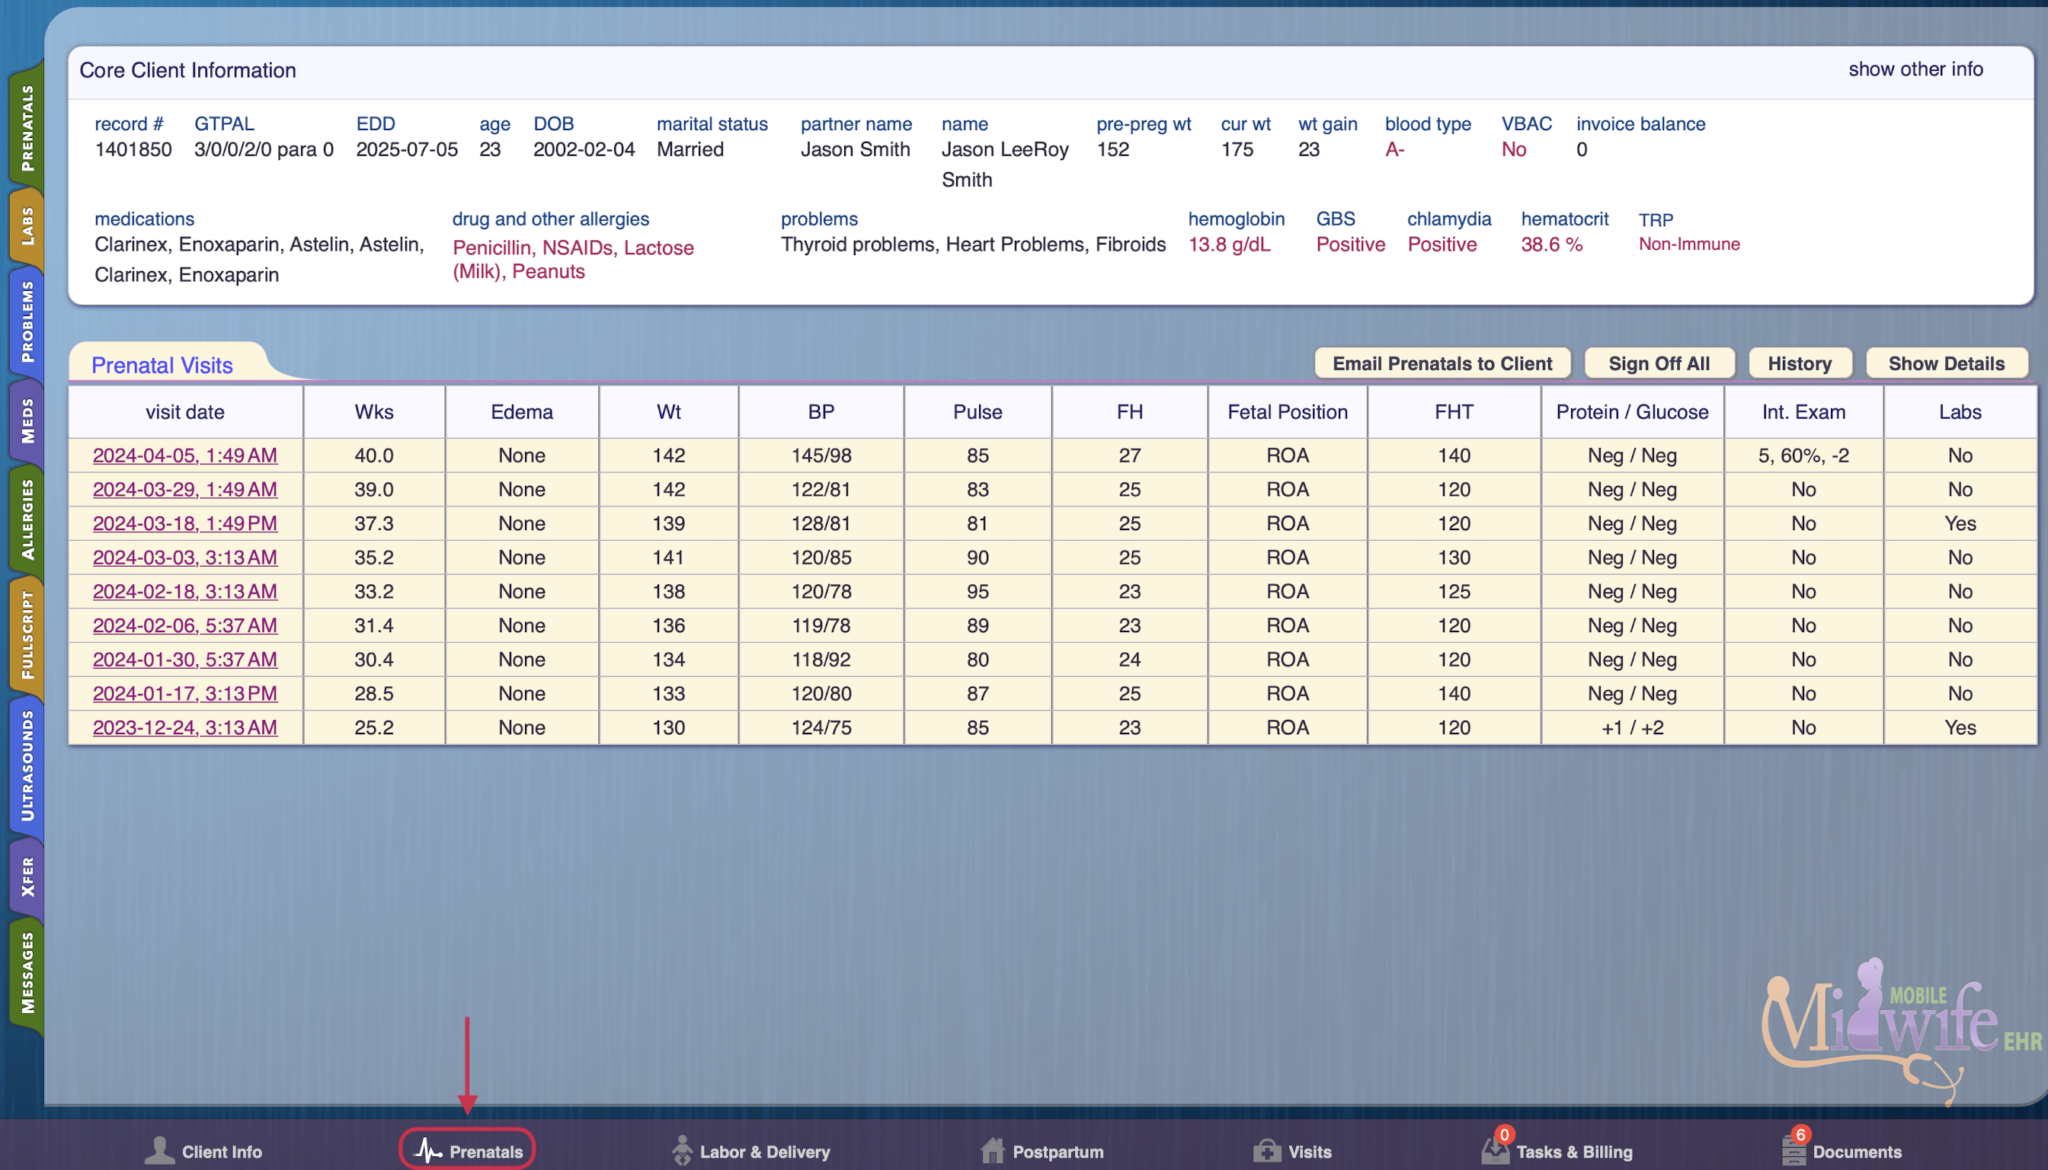Image resolution: width=2048 pixels, height=1170 pixels.
Task: Click Email Prenatals to Client
Action: pos(1441,363)
